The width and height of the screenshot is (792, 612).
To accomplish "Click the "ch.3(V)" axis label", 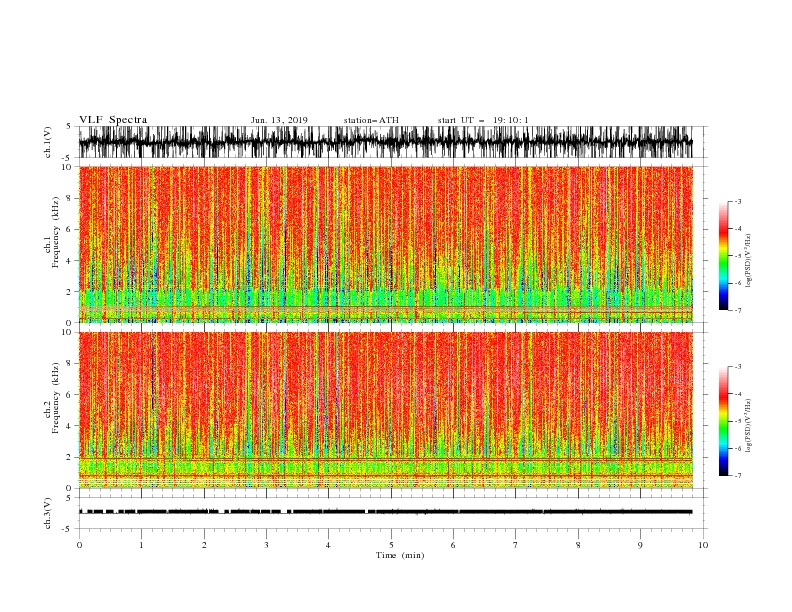I will 48,513.
